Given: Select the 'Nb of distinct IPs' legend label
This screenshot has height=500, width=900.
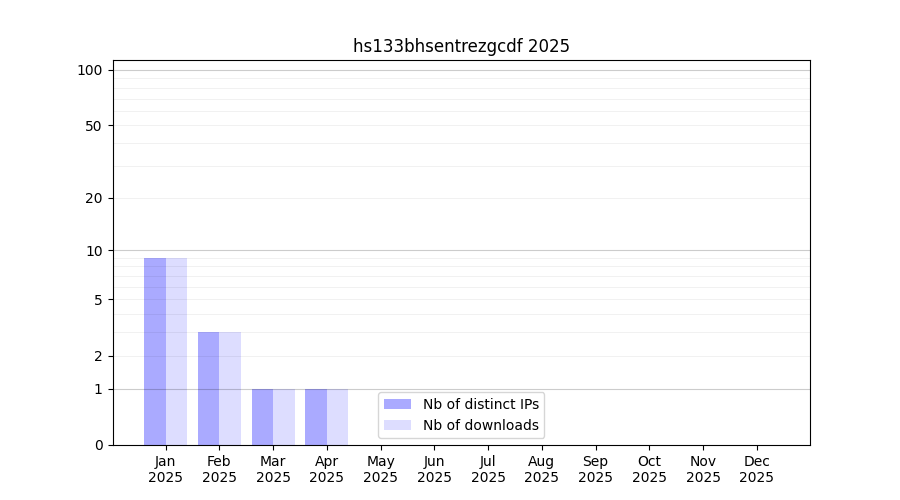Looking at the screenshot, I should point(480,404).
